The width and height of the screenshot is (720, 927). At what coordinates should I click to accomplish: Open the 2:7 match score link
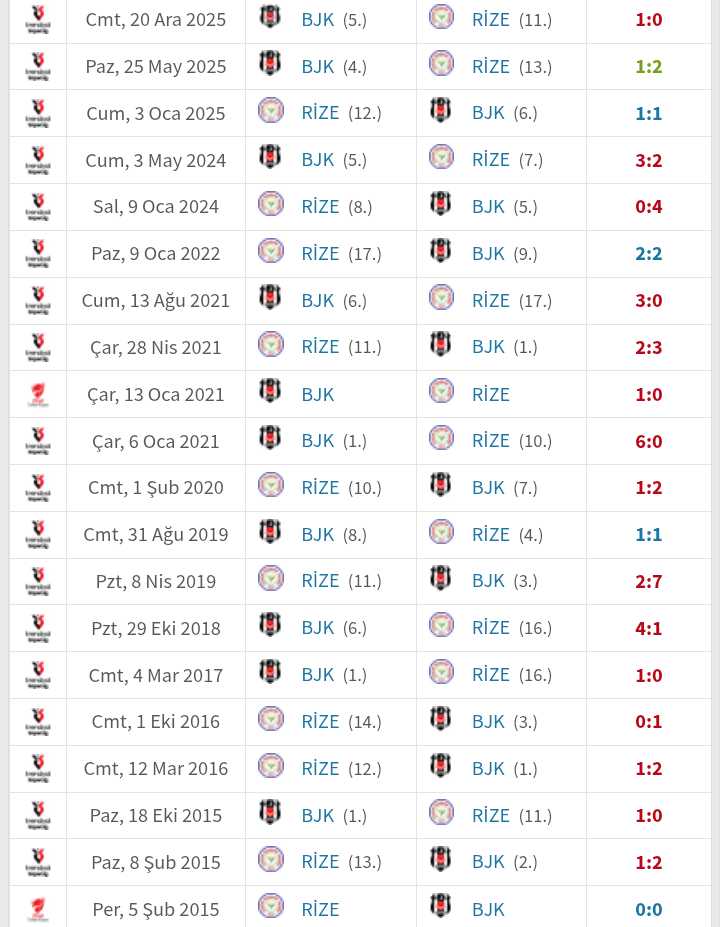(x=648, y=581)
